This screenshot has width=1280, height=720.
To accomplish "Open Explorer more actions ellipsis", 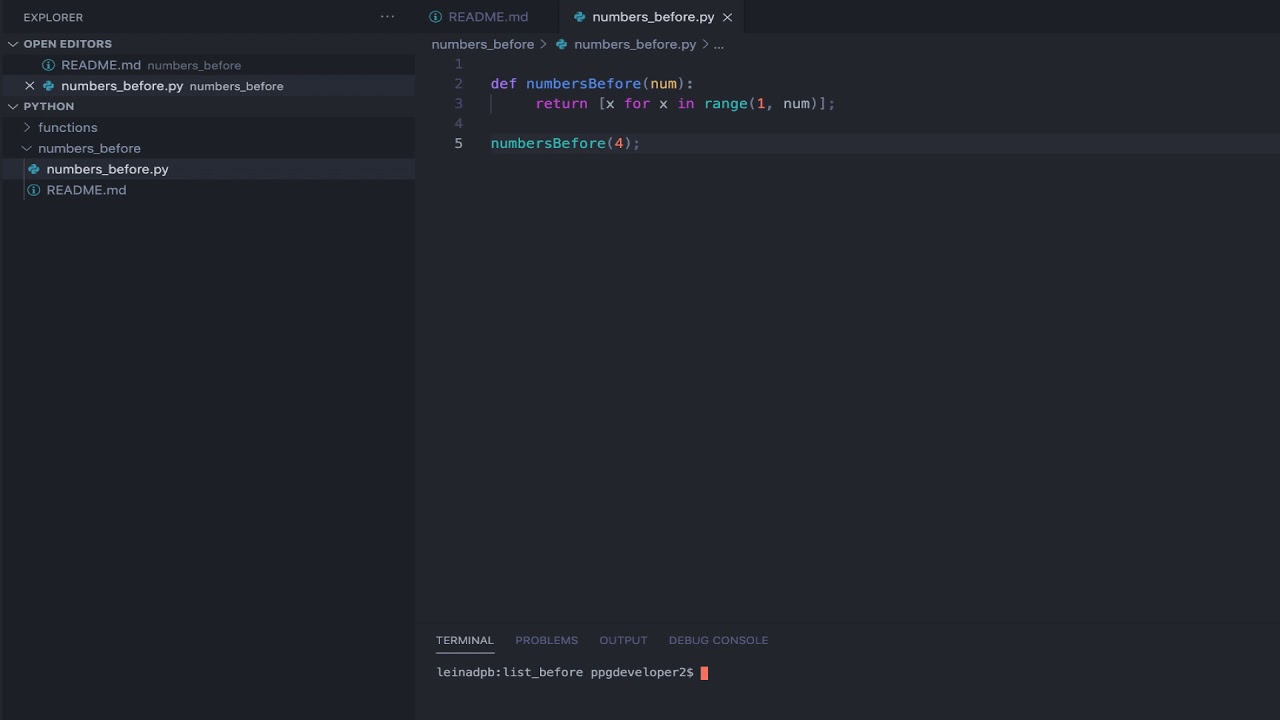I will pos(387,17).
